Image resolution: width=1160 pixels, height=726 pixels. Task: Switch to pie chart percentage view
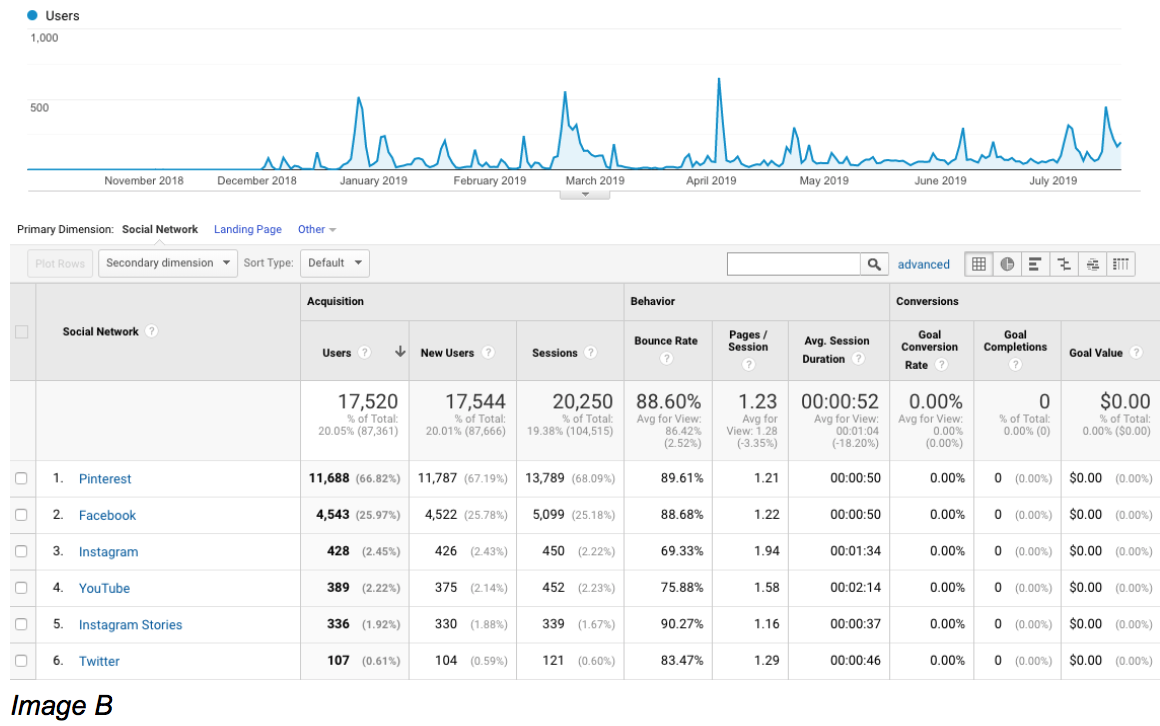point(1007,264)
